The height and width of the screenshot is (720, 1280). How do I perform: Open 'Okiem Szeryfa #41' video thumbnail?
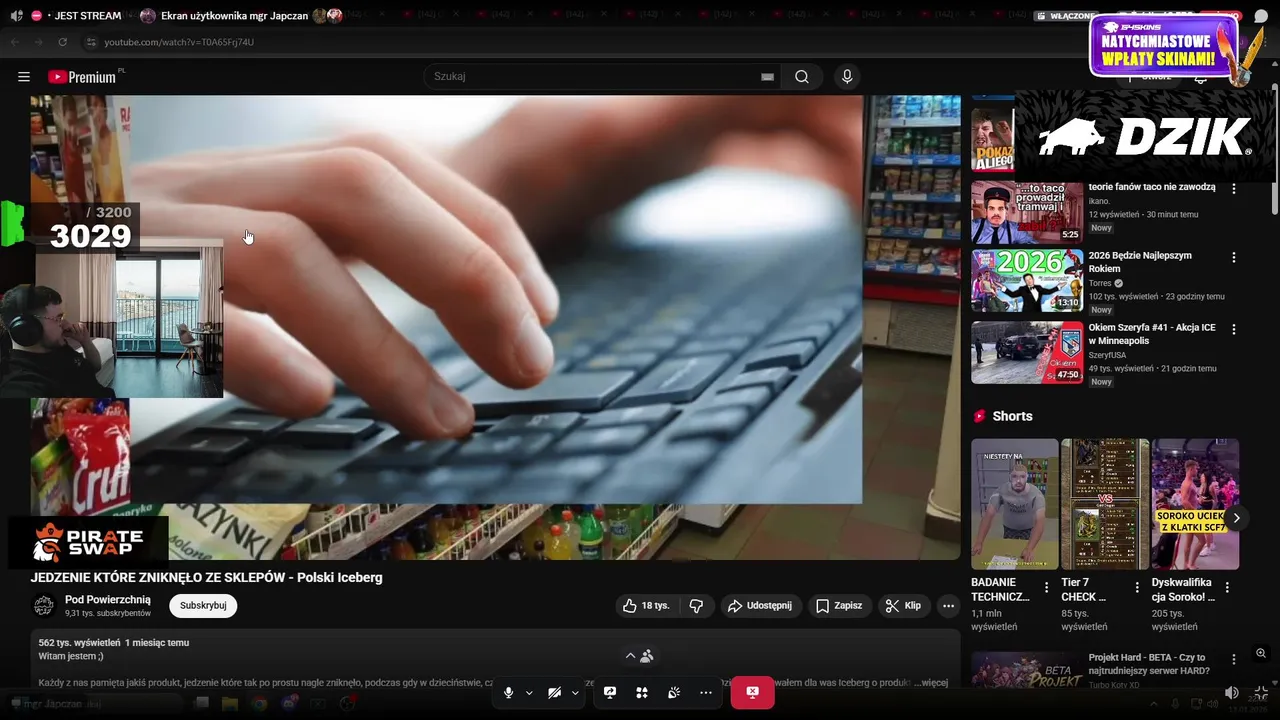(x=1027, y=352)
